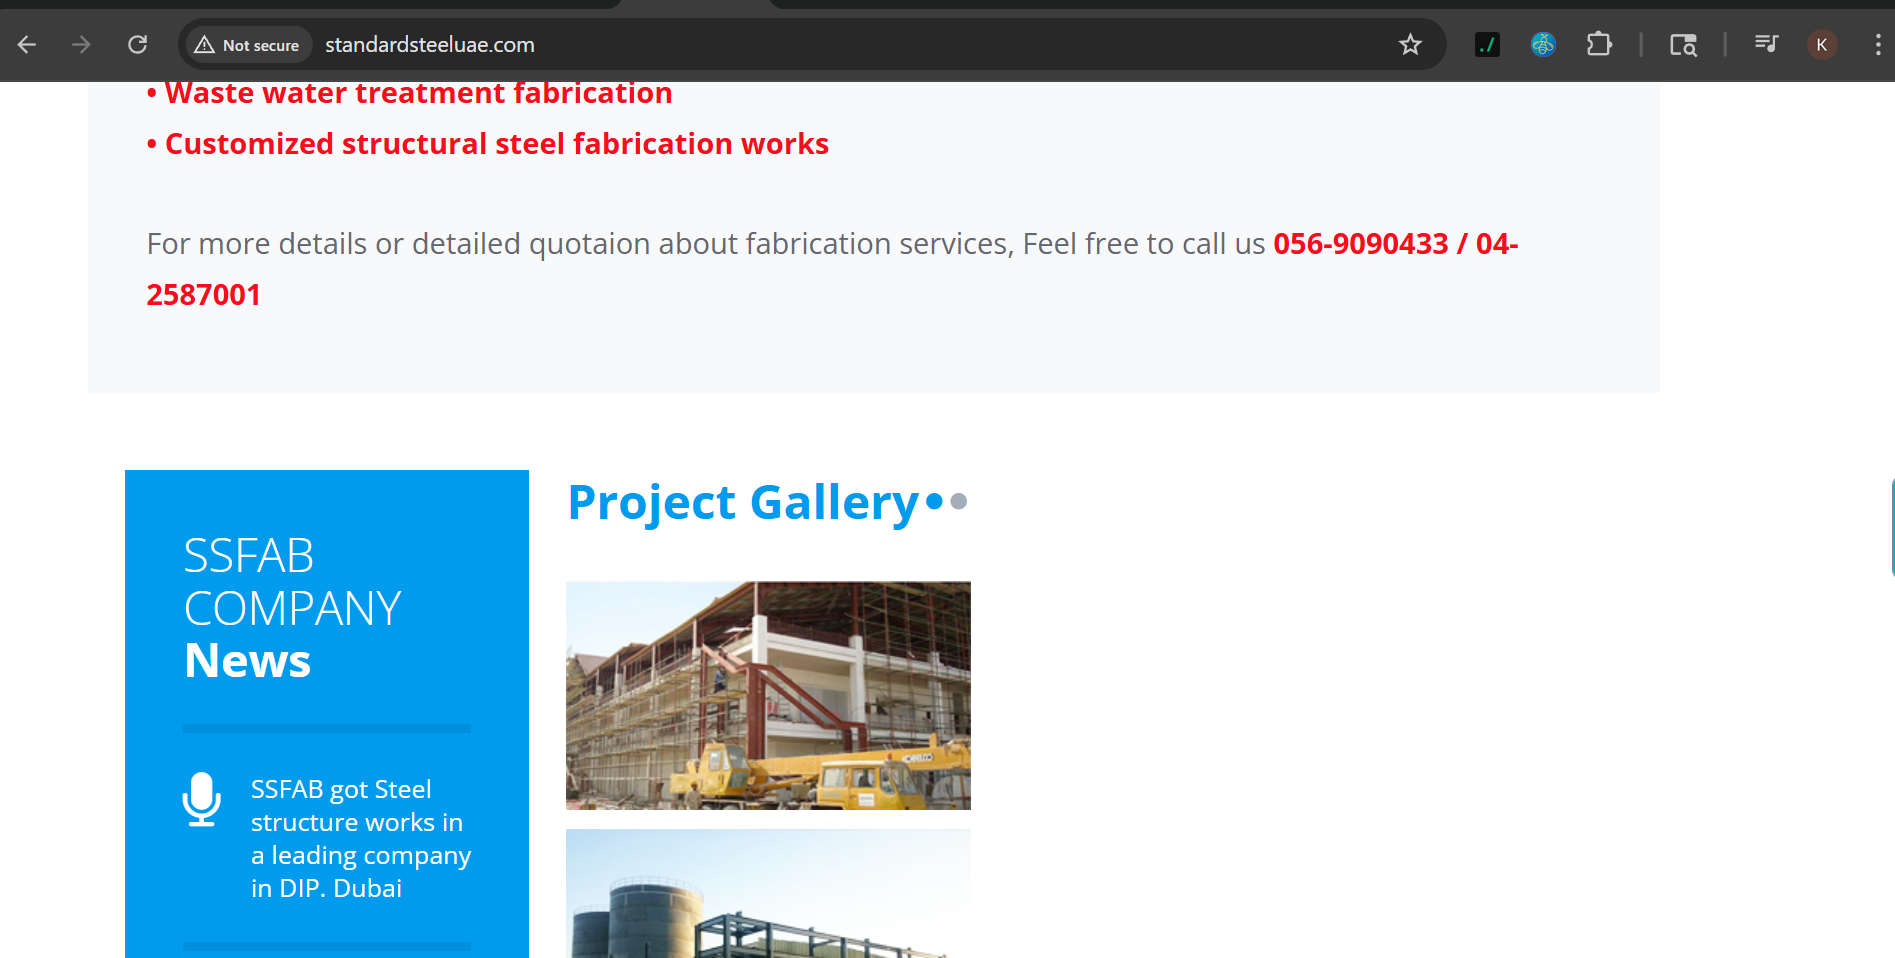Click the 'K' profile avatar
This screenshot has height=958, width=1895.
pyautogui.click(x=1821, y=44)
